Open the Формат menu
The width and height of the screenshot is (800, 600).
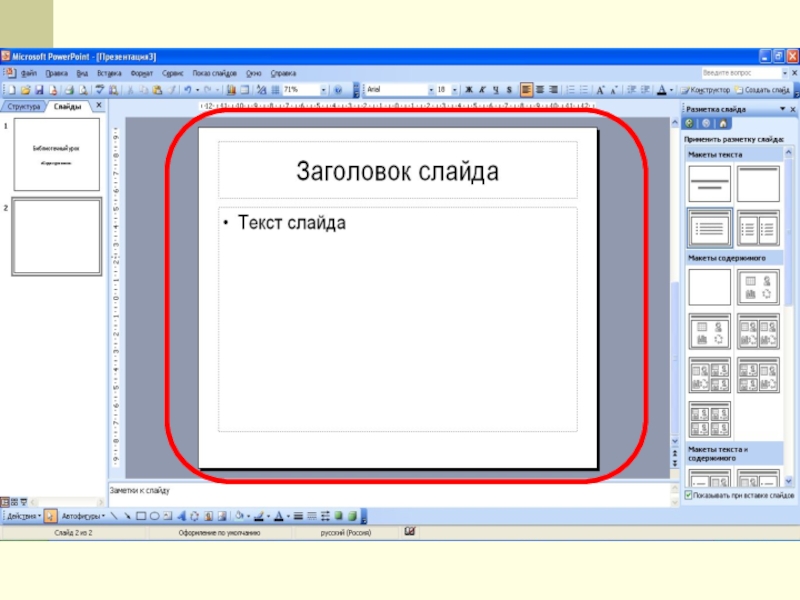point(141,73)
